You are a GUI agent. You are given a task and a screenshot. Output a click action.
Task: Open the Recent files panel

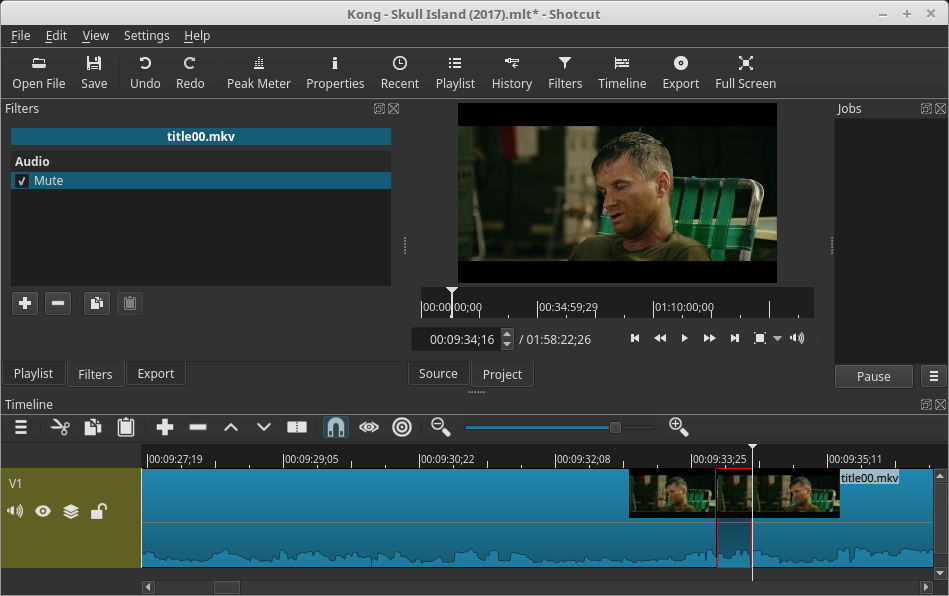(399, 73)
